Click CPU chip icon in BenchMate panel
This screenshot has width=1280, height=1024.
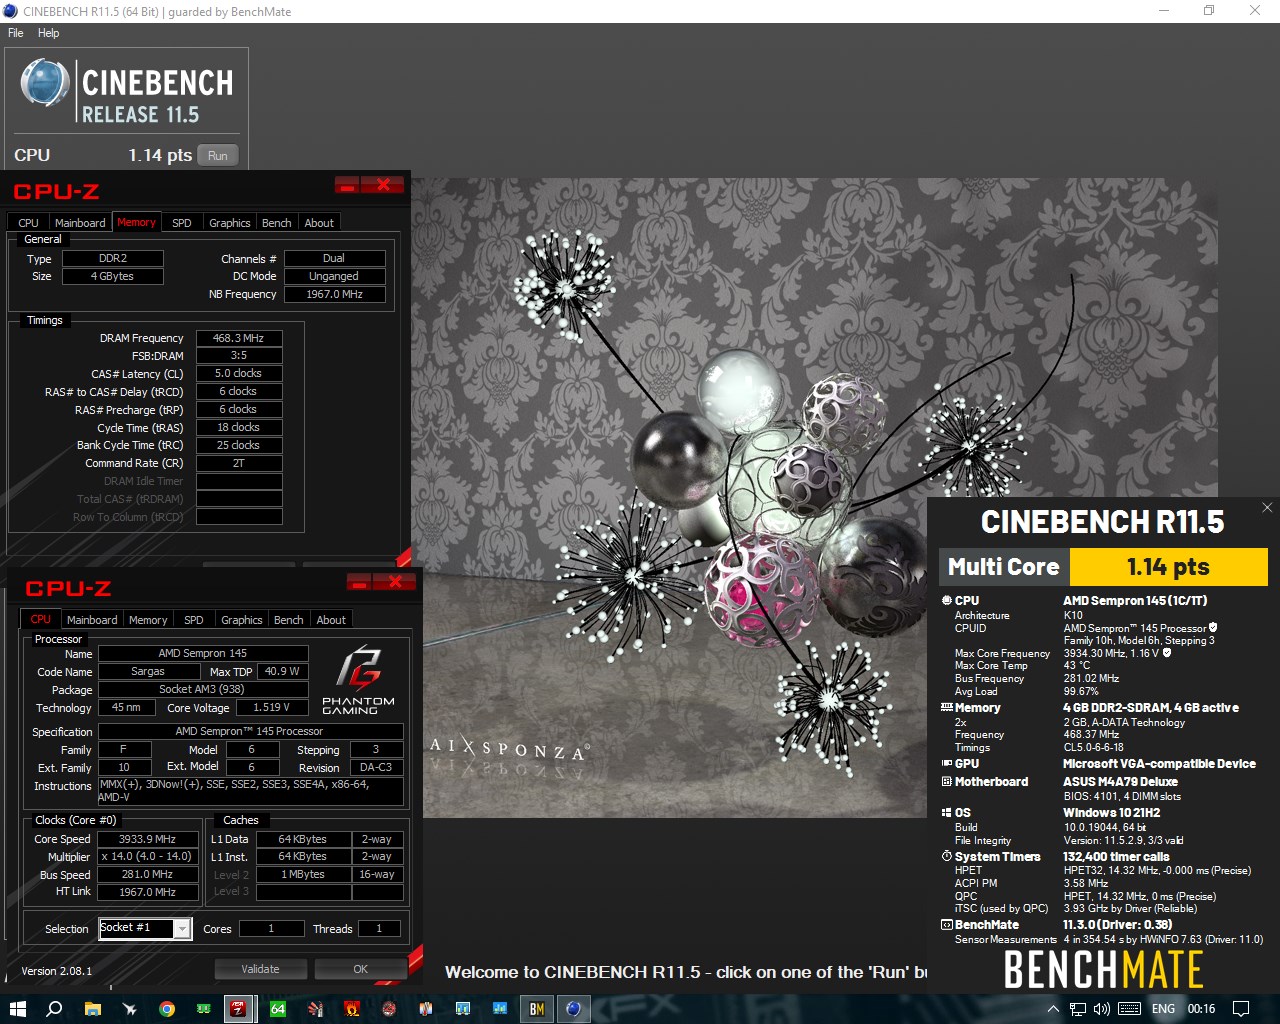pyautogui.click(x=946, y=601)
